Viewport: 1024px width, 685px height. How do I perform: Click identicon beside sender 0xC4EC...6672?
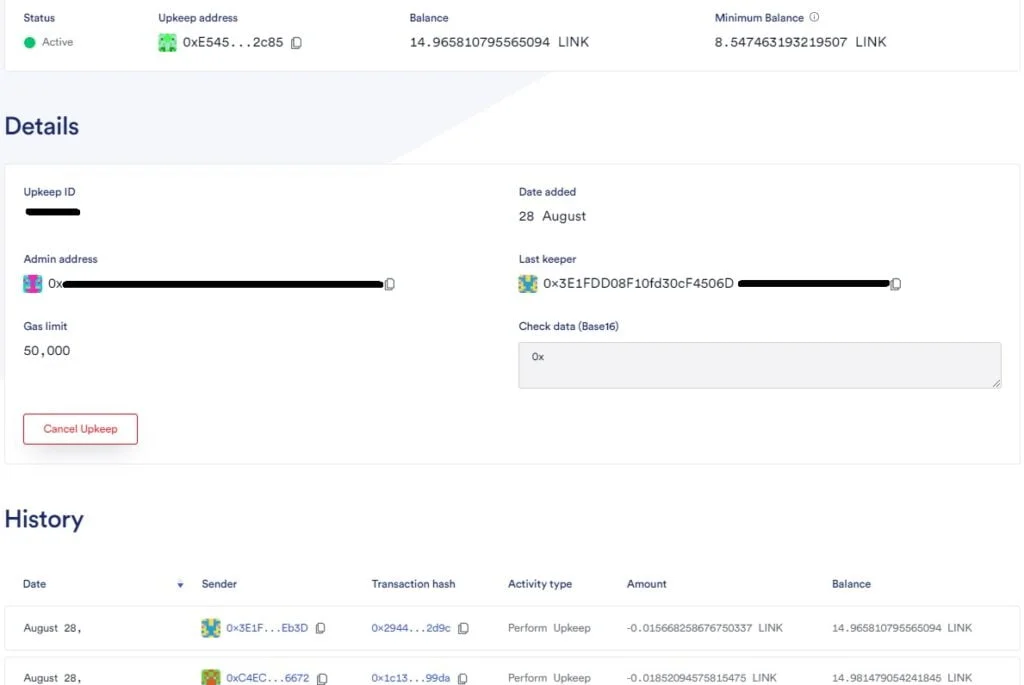tap(210, 677)
